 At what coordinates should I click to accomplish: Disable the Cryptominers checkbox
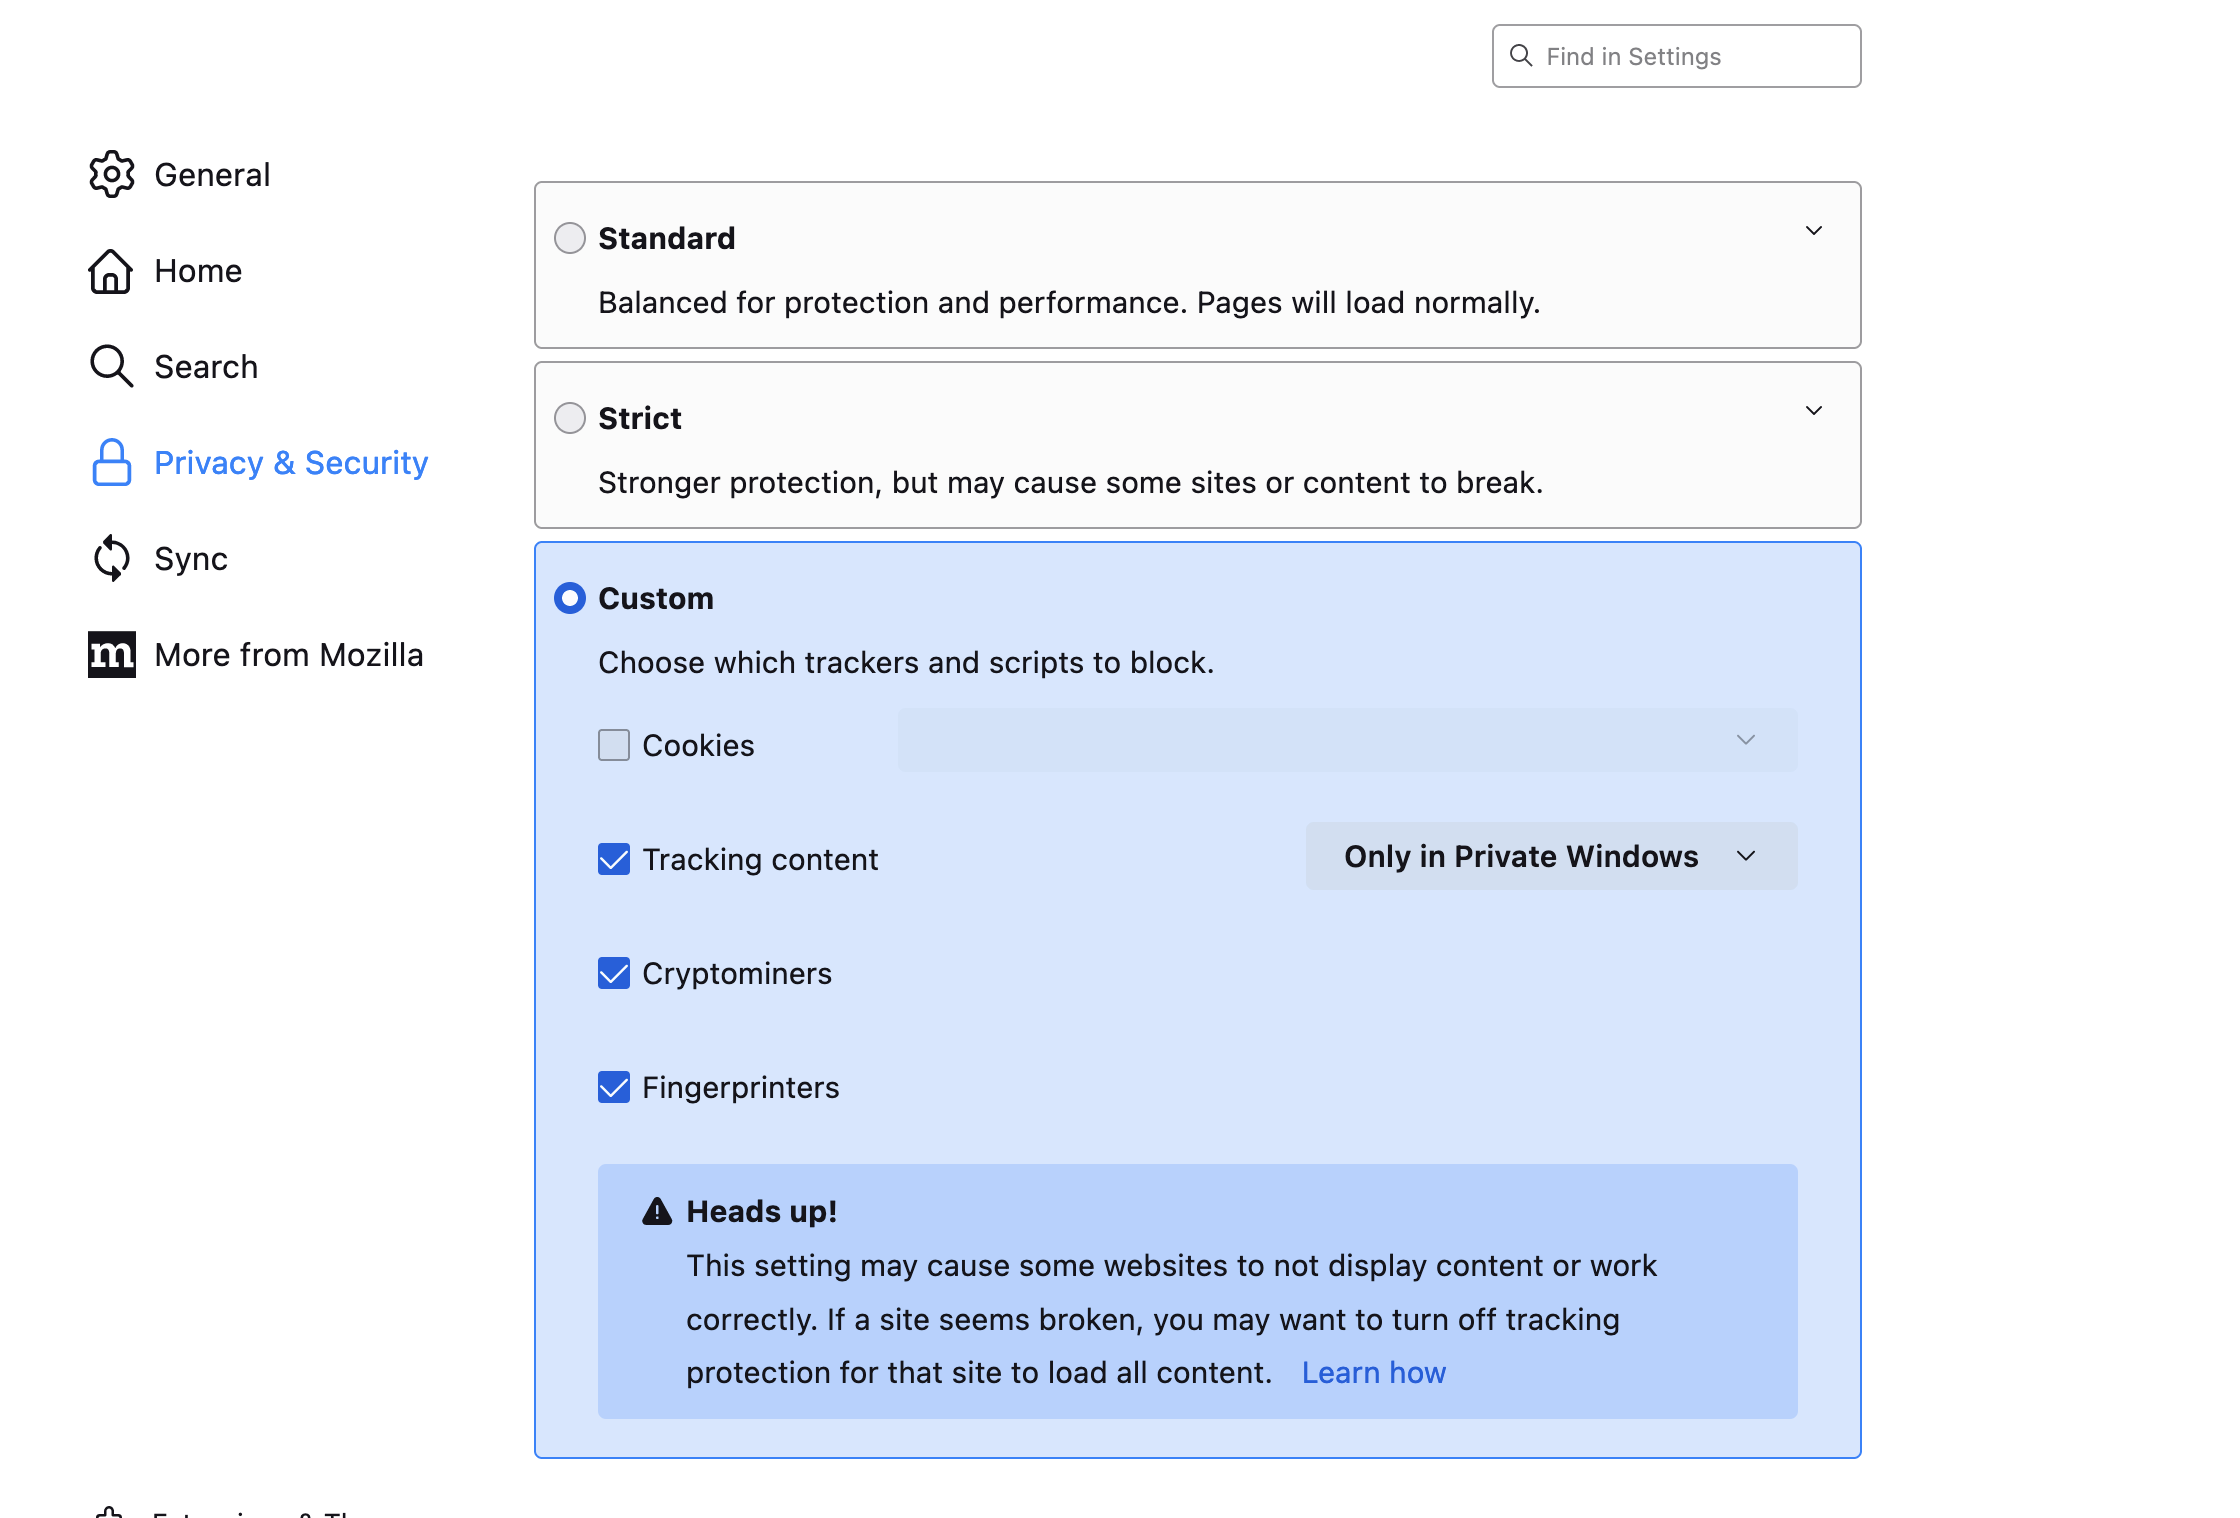[613, 972]
